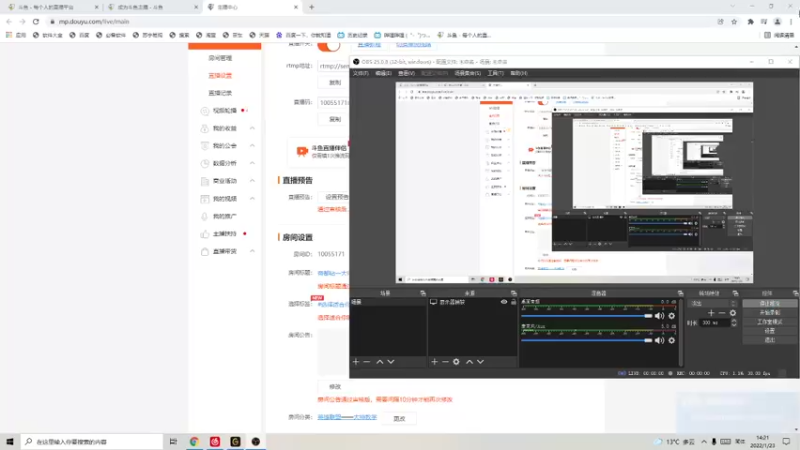Open source properties gear in Sources panel
Image resolution: width=800 pixels, height=450 pixels.
pyautogui.click(x=456, y=362)
